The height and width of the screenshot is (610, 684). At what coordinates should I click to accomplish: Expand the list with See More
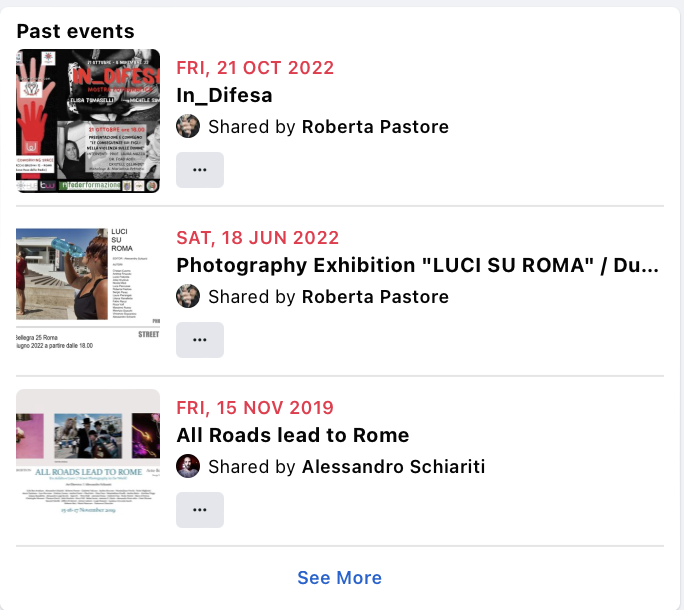(x=339, y=578)
